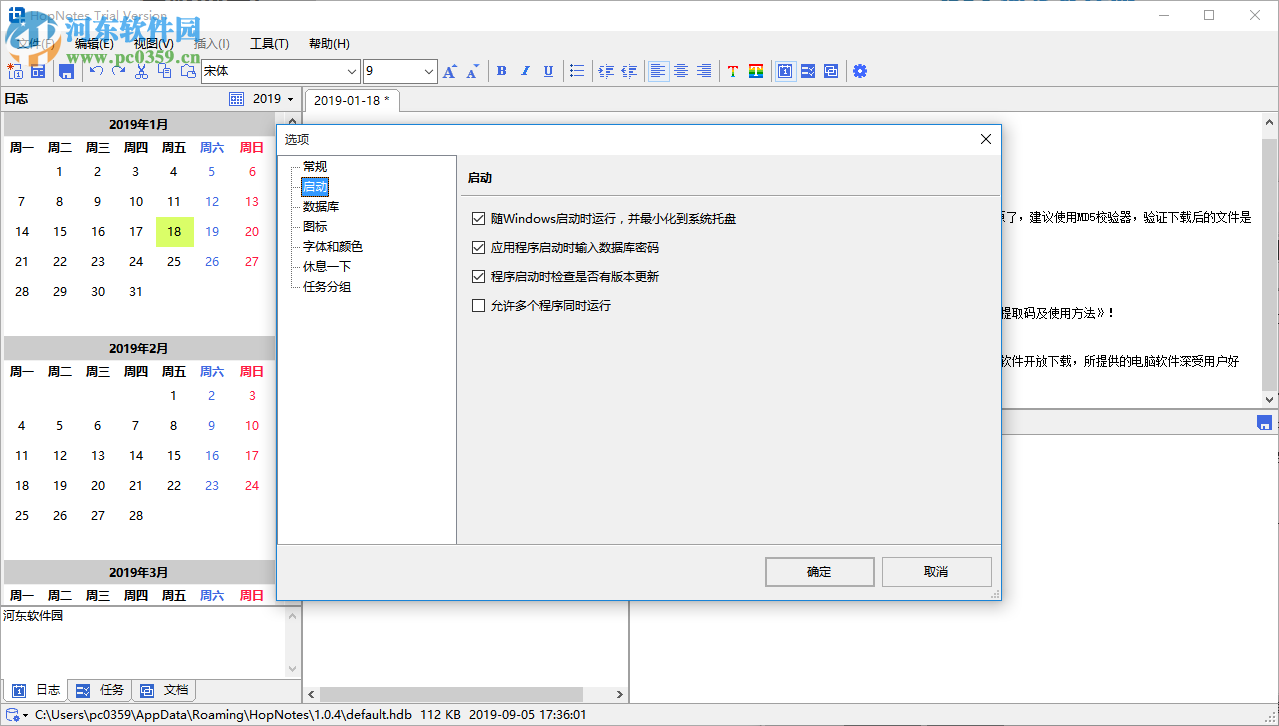Select the Cut icon in the toolbar
Image resolution: width=1279 pixels, height=726 pixels.
[140, 71]
